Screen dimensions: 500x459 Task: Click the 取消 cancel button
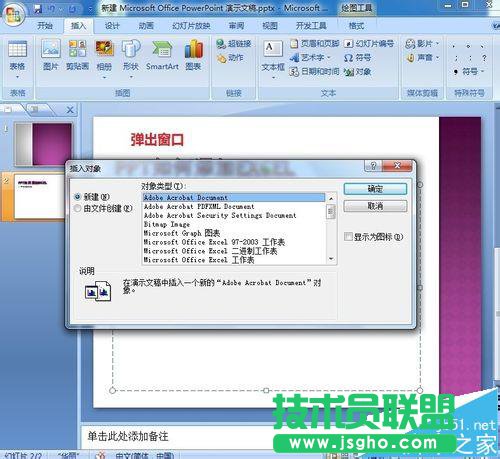(375, 206)
